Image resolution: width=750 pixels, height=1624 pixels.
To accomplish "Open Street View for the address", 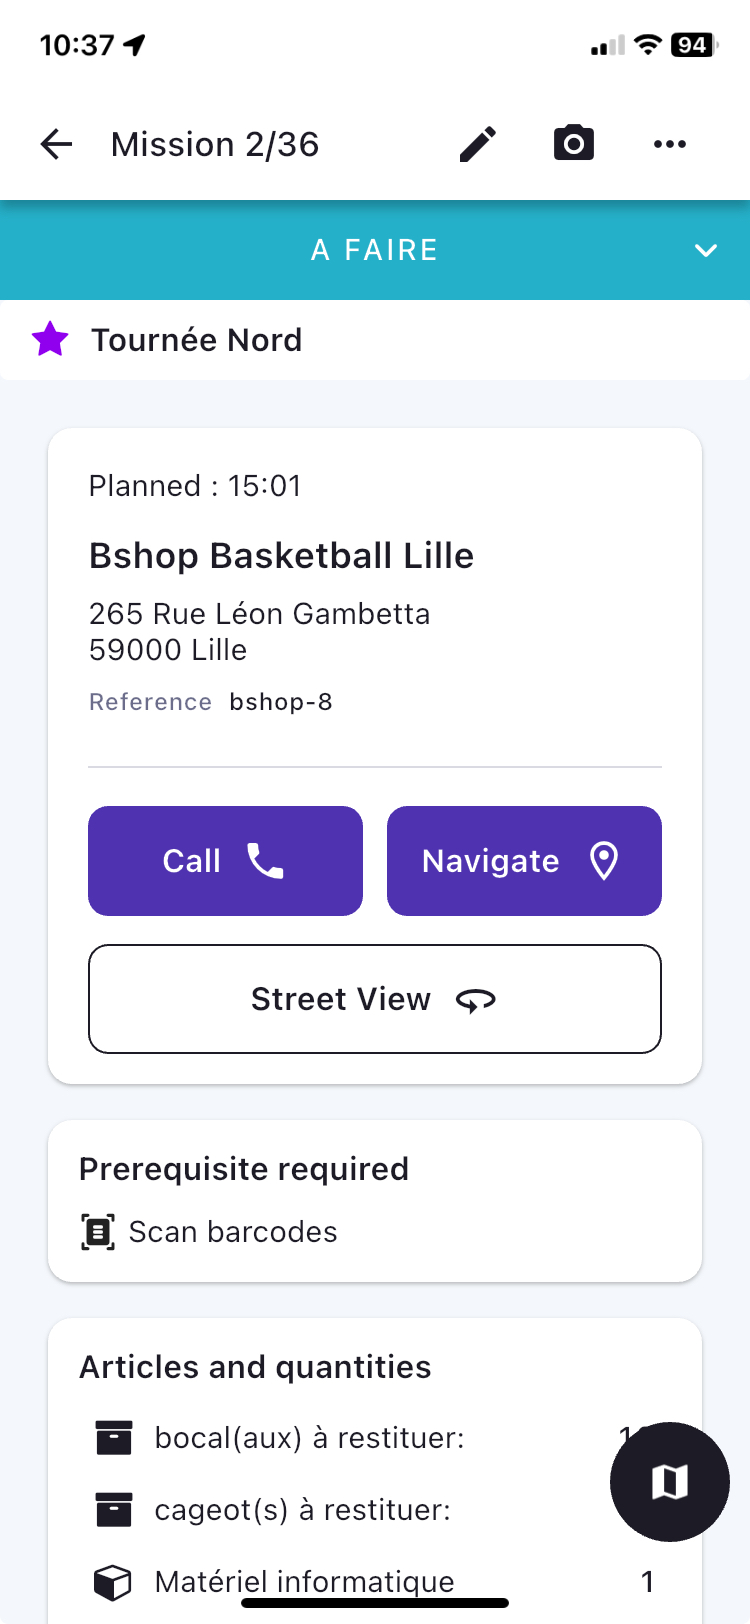I will tap(374, 999).
